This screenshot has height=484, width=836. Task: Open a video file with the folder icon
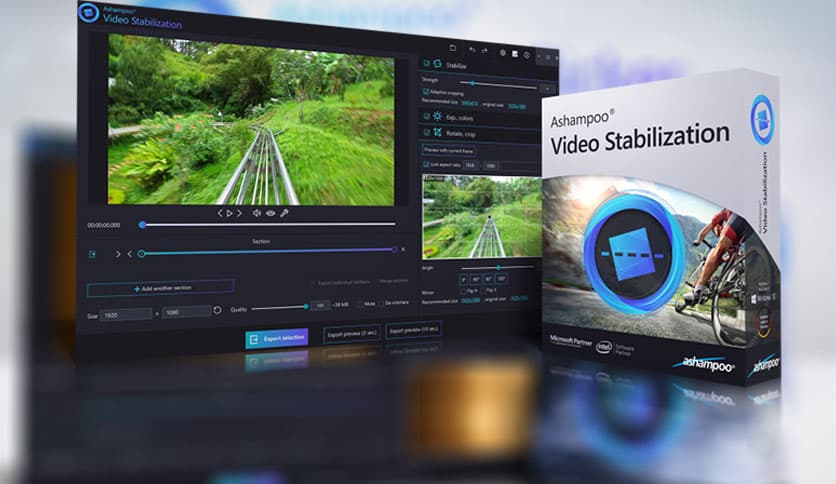[453, 47]
